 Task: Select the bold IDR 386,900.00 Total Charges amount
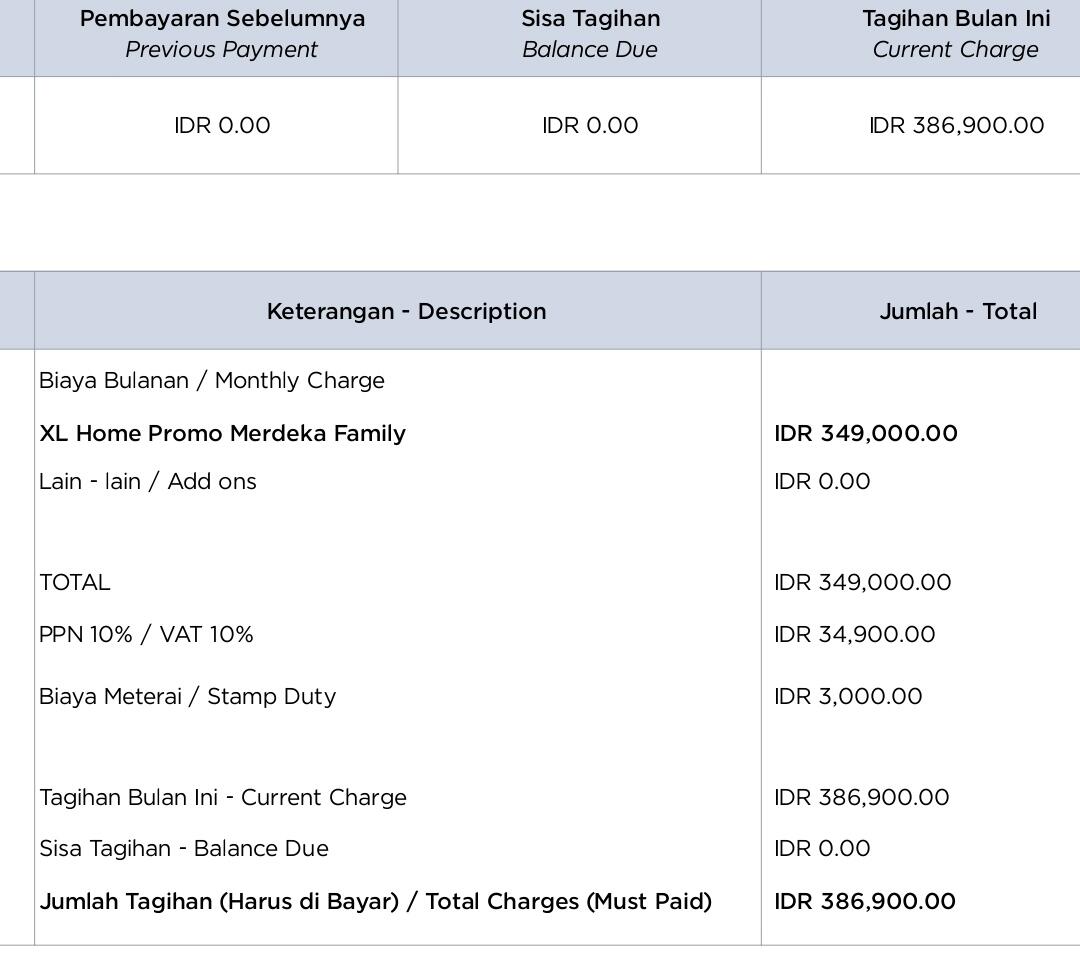(x=864, y=902)
